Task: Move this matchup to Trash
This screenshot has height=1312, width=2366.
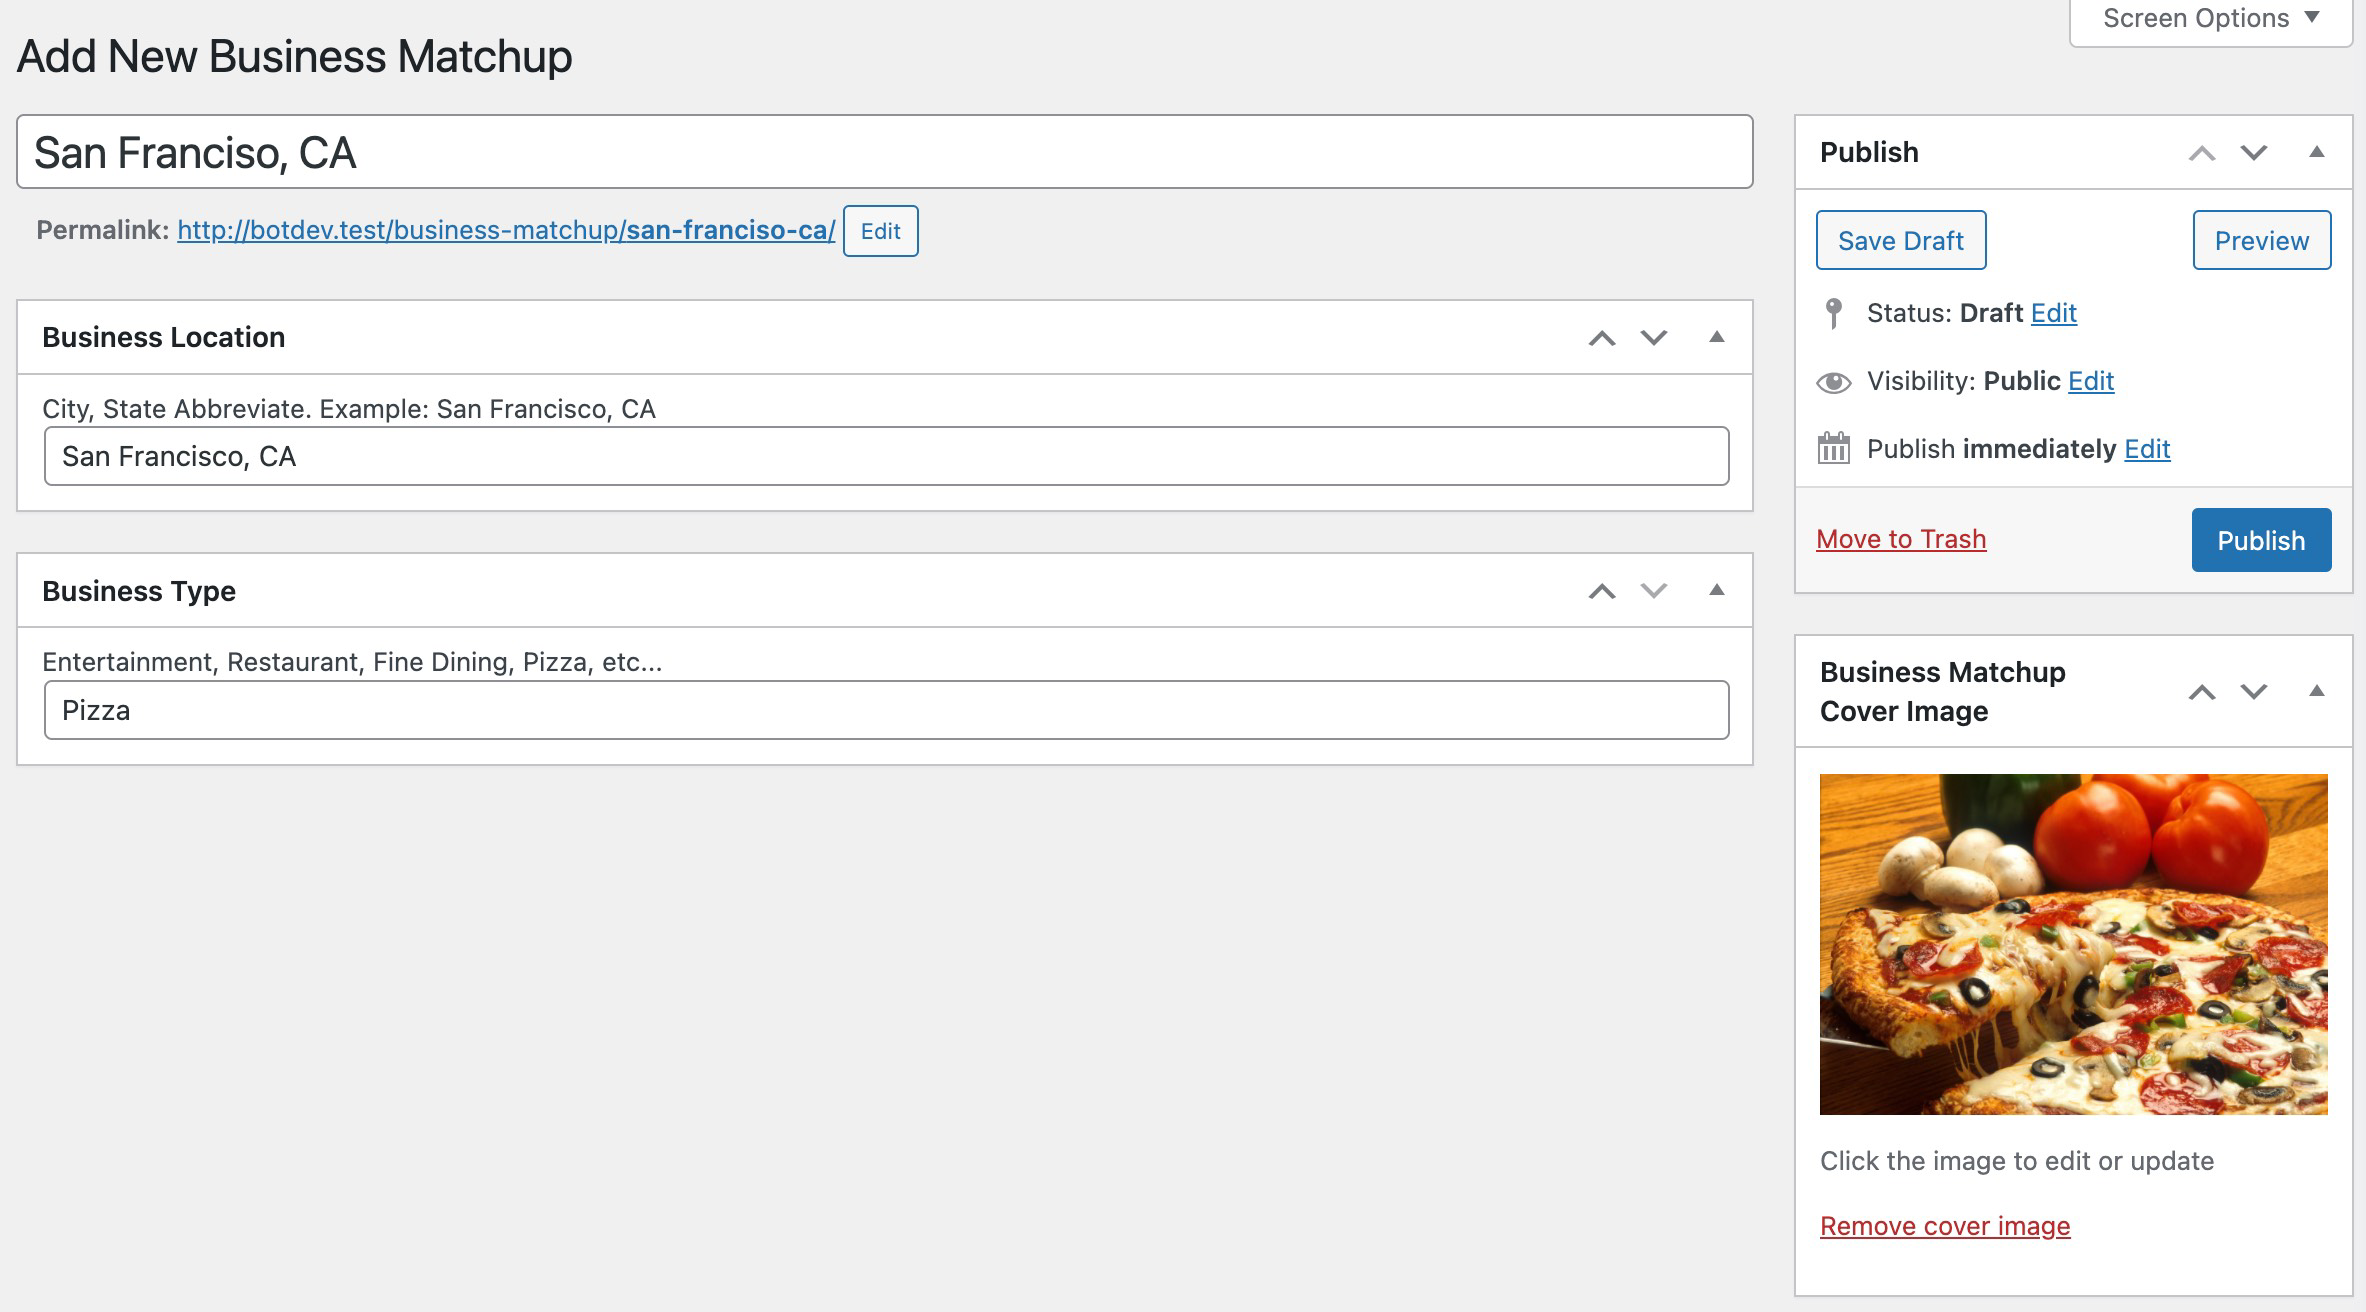Action: 1901,539
